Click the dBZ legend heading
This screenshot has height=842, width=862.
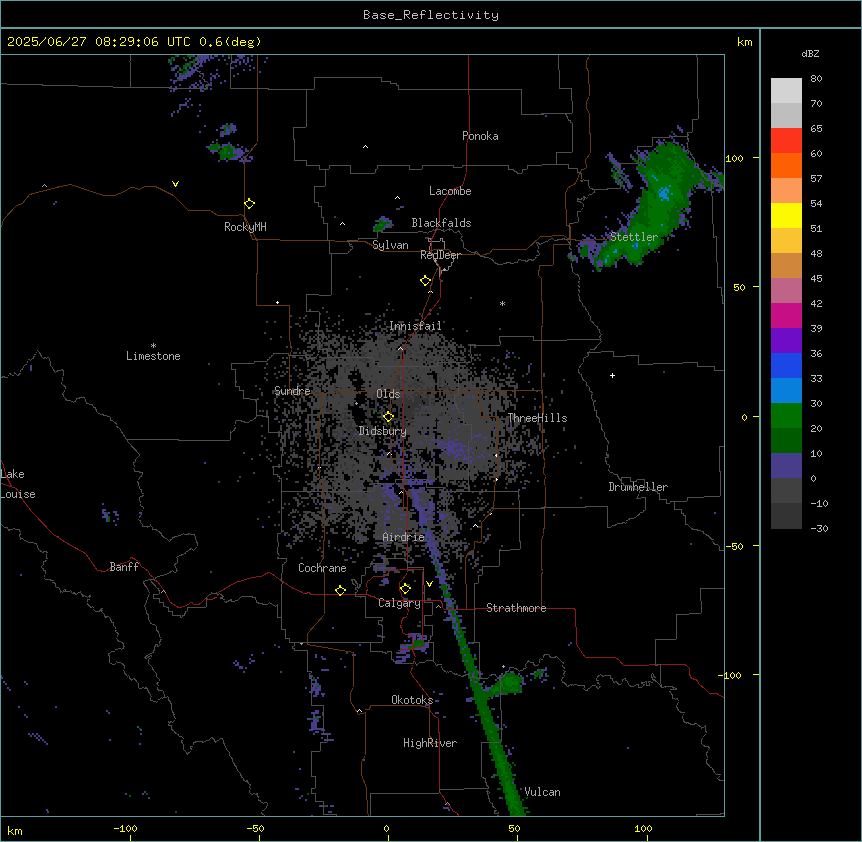[x=810, y=54]
